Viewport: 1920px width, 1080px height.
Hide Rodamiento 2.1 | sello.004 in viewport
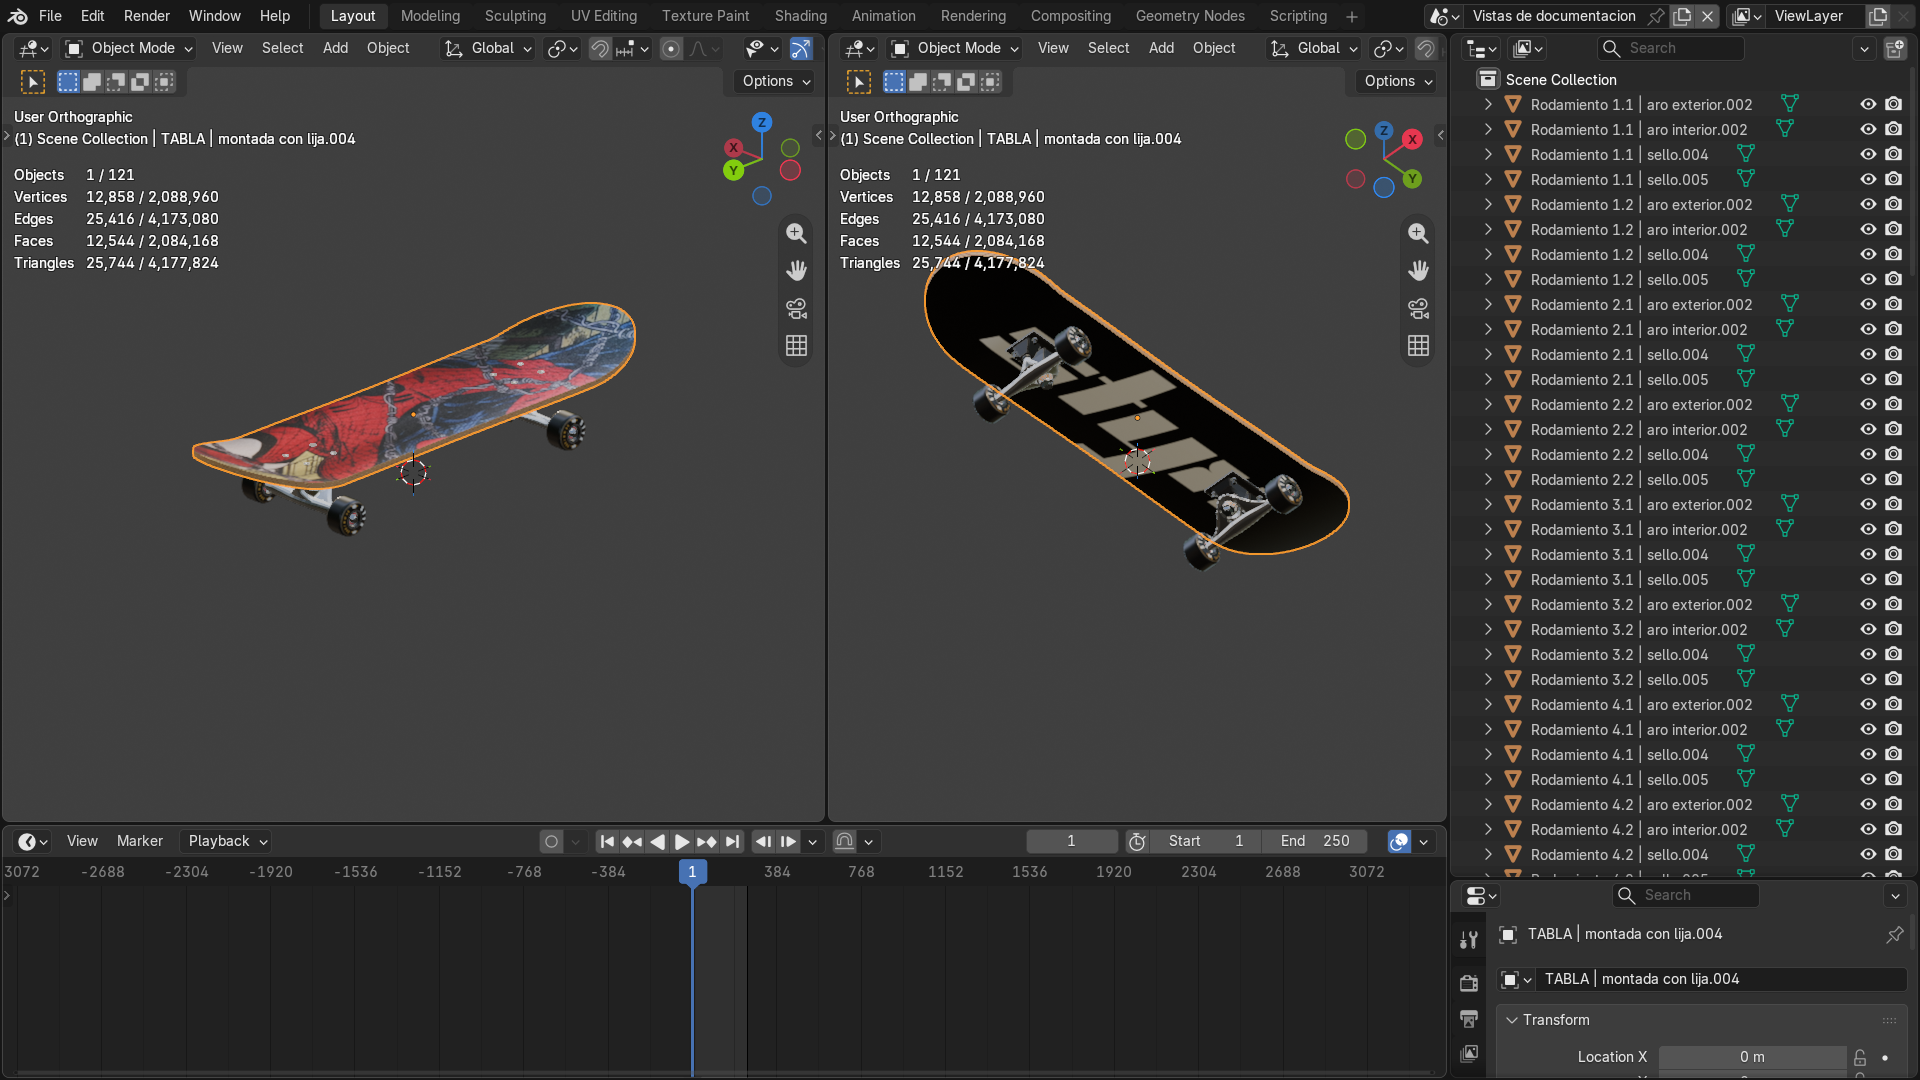[1868, 354]
